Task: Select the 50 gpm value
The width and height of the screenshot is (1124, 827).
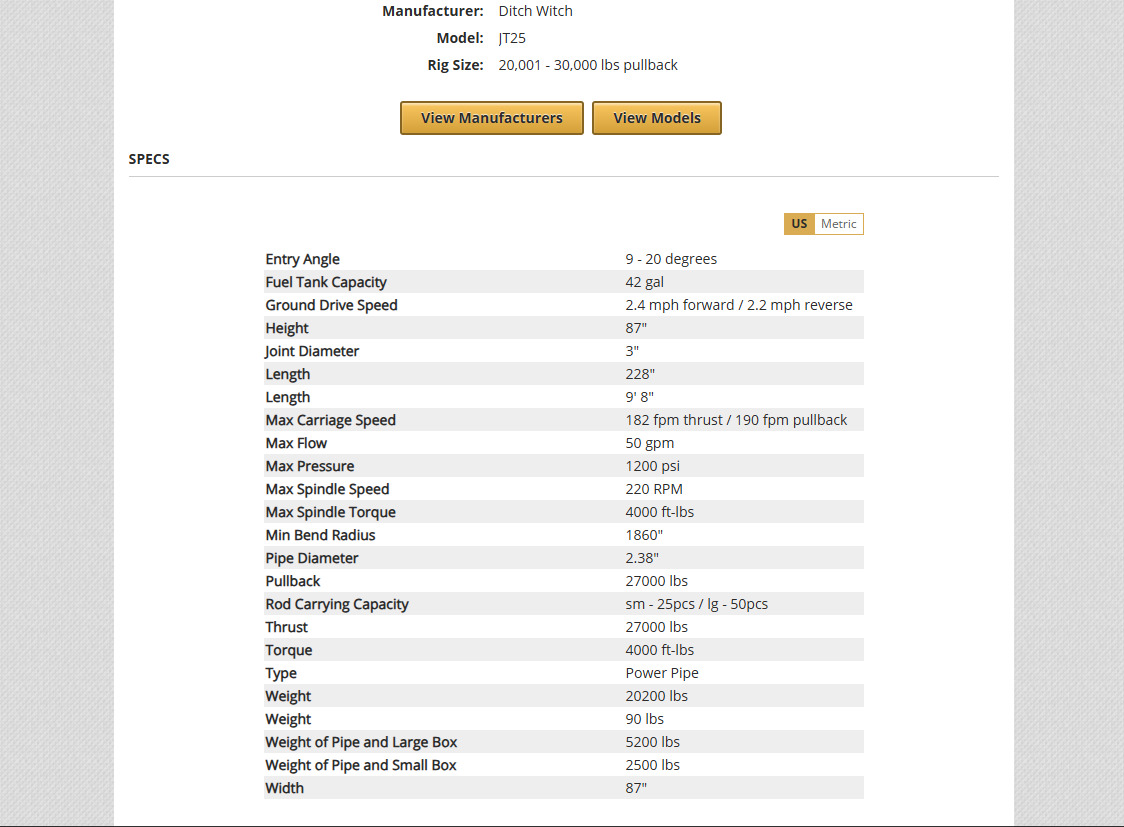Action: pos(649,443)
